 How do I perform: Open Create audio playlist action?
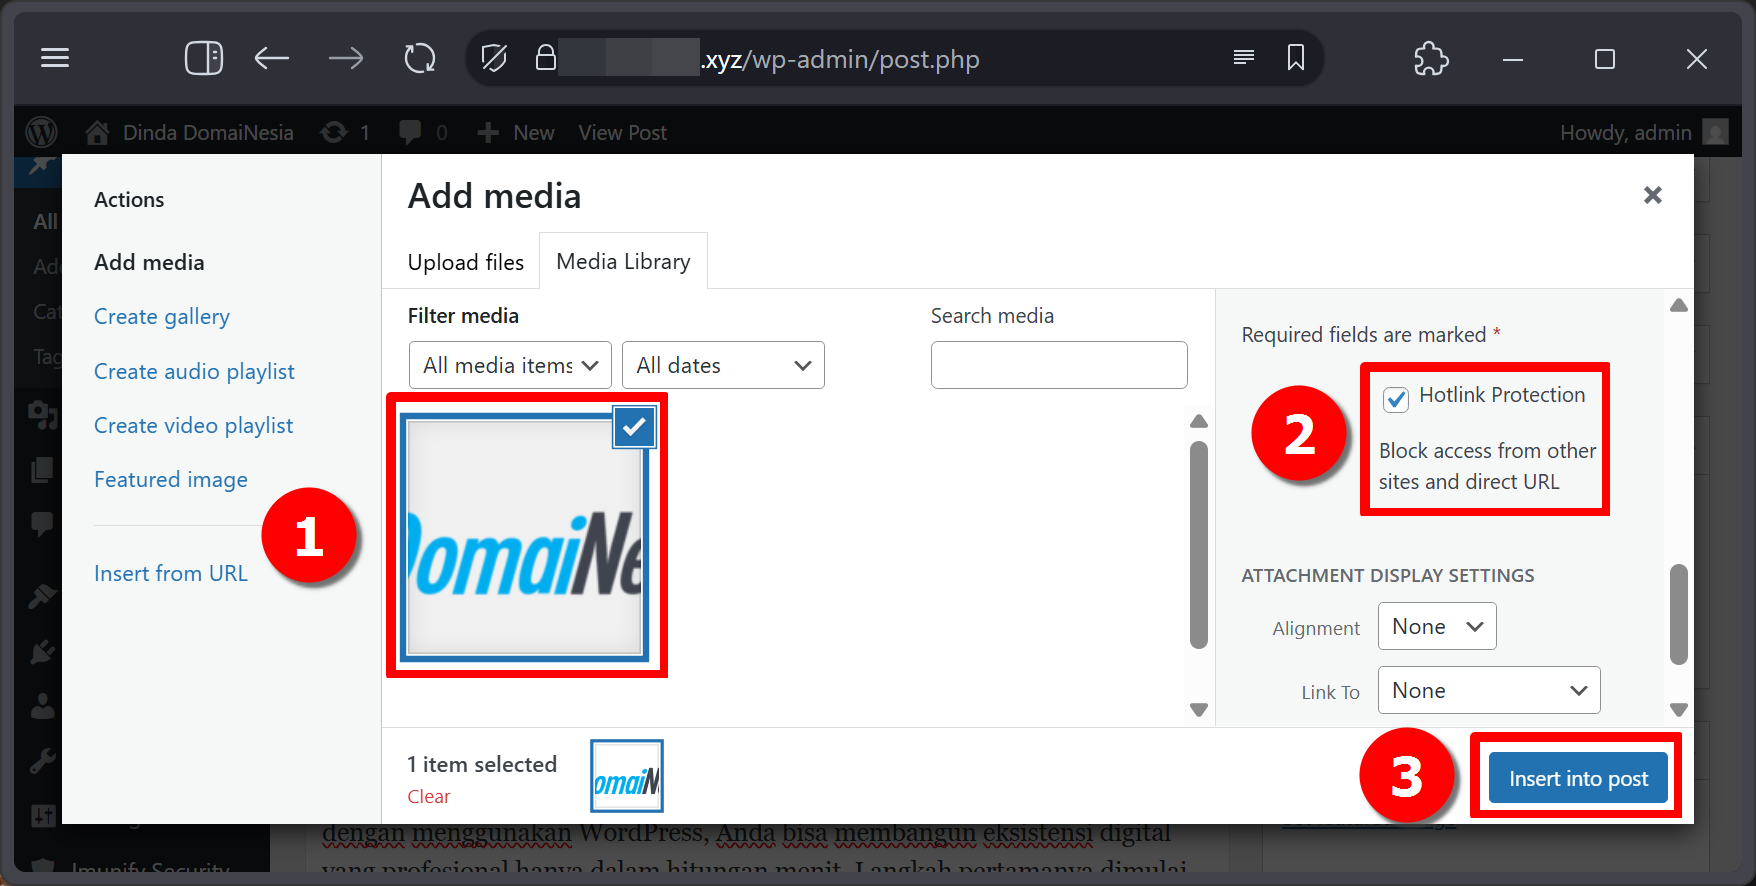(x=194, y=372)
